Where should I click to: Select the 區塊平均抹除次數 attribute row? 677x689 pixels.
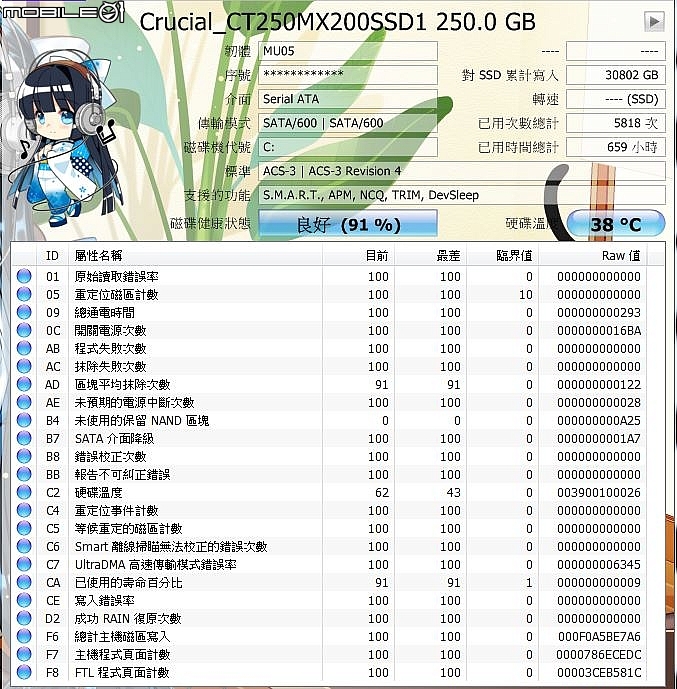pos(329,384)
